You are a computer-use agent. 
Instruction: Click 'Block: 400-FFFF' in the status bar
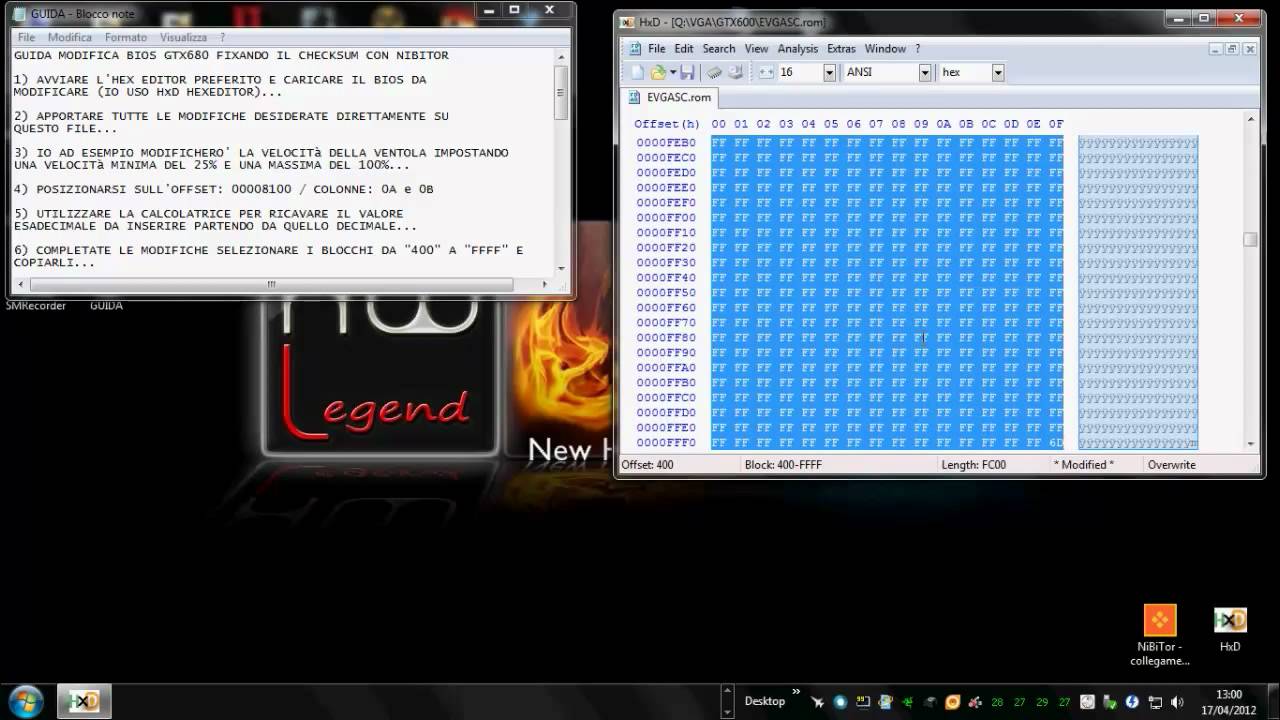783,465
